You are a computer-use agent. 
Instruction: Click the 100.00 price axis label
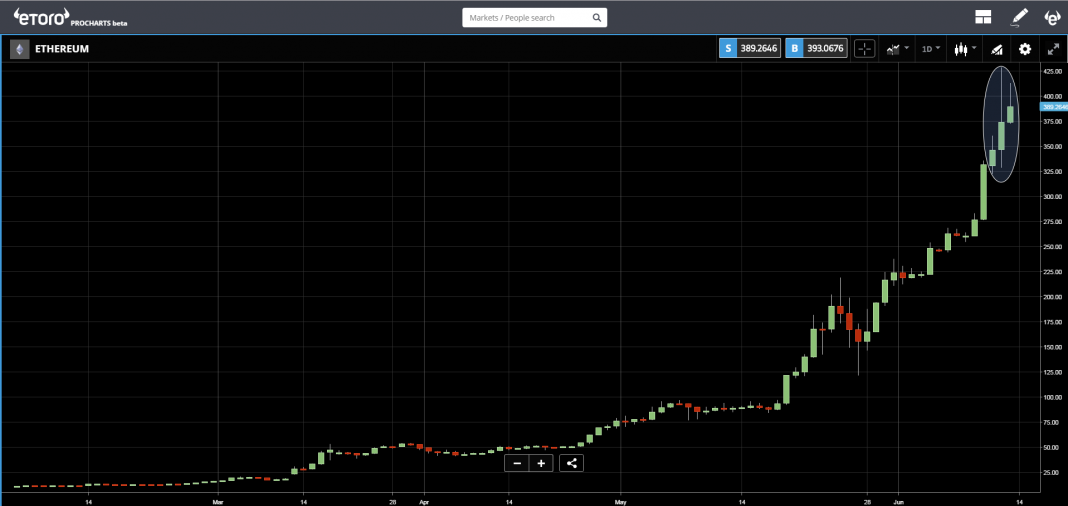1052,397
